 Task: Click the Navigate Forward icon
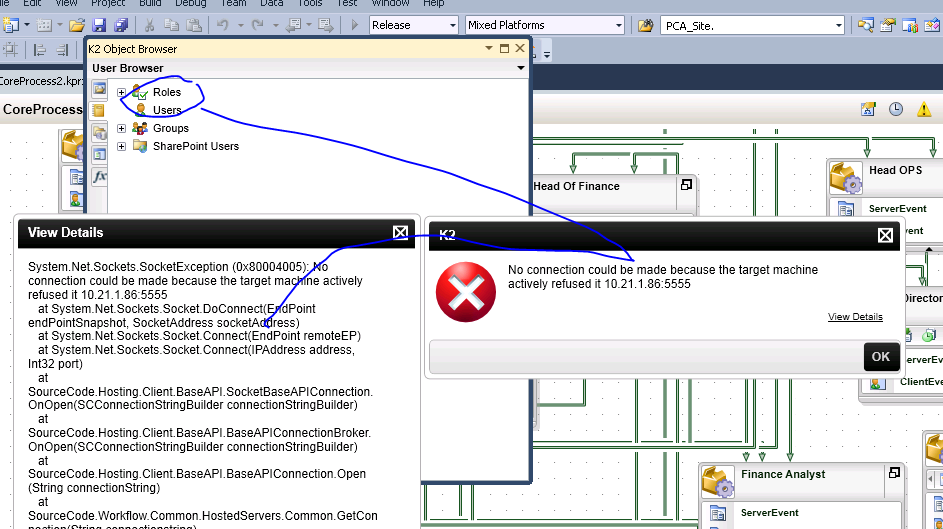[325, 25]
